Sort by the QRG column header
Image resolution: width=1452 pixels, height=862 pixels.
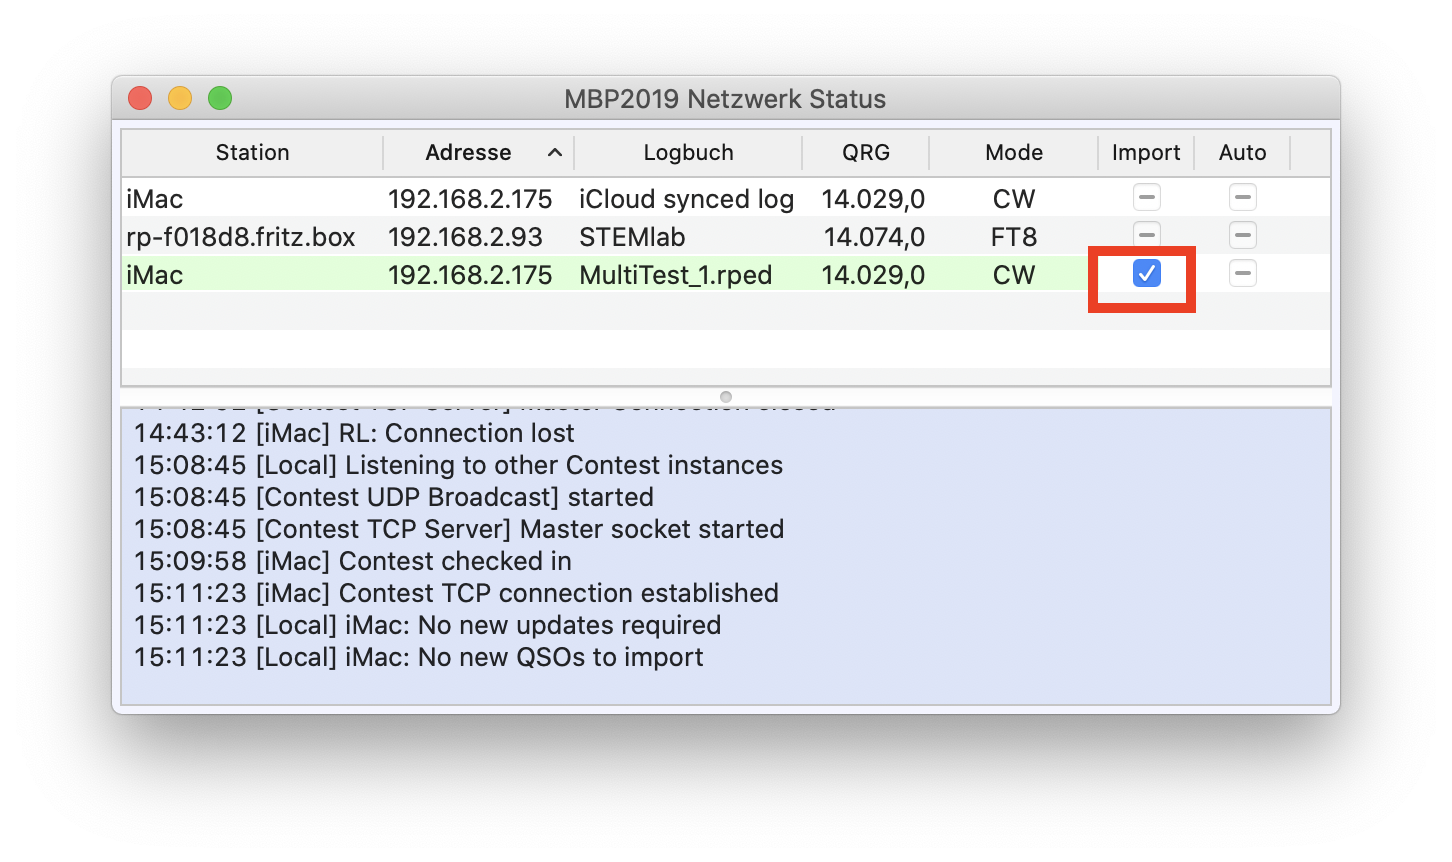click(865, 153)
